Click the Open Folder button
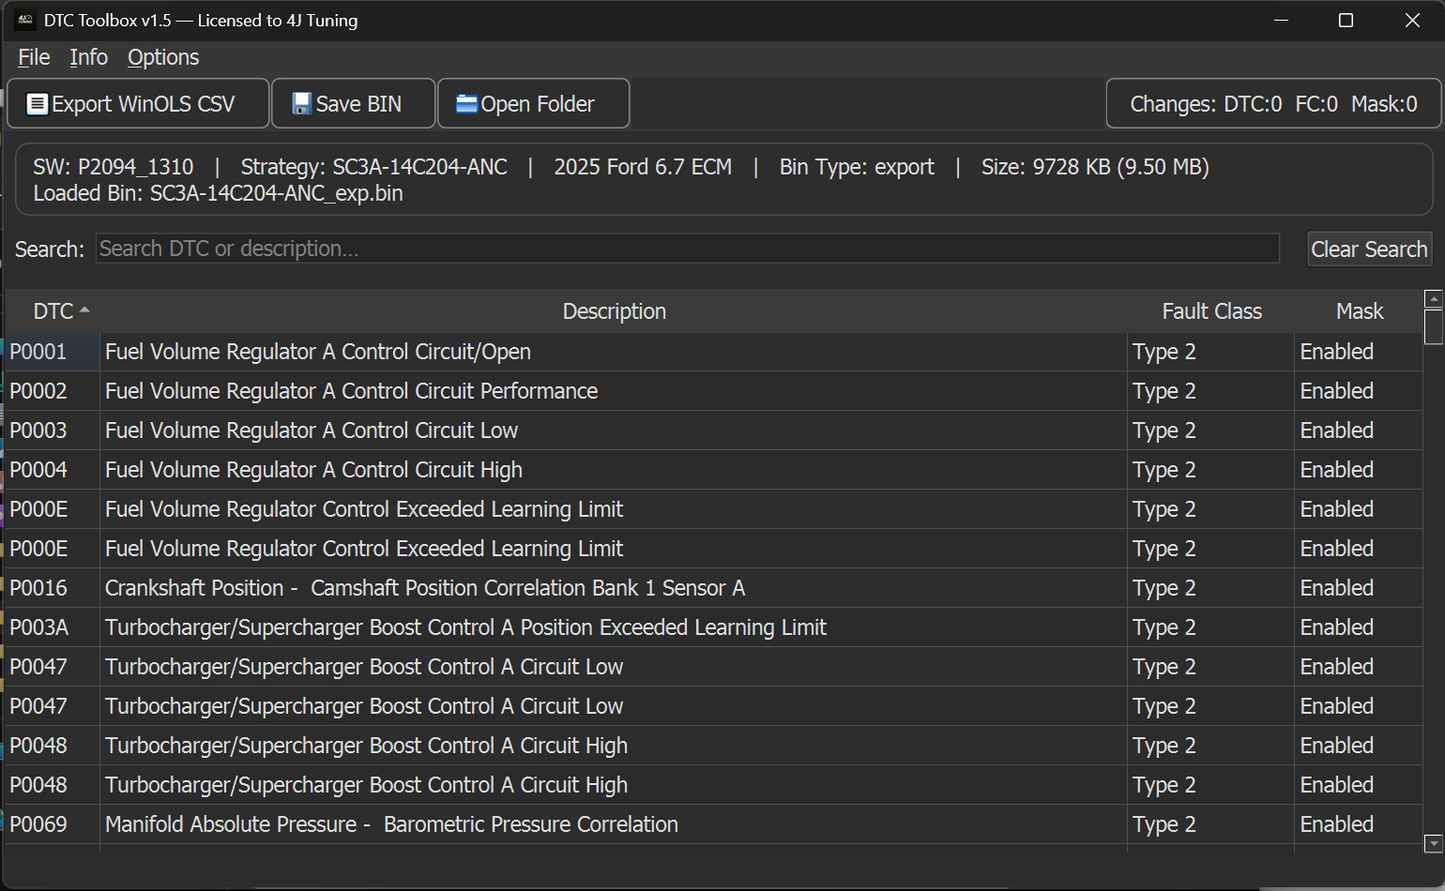 click(x=533, y=103)
